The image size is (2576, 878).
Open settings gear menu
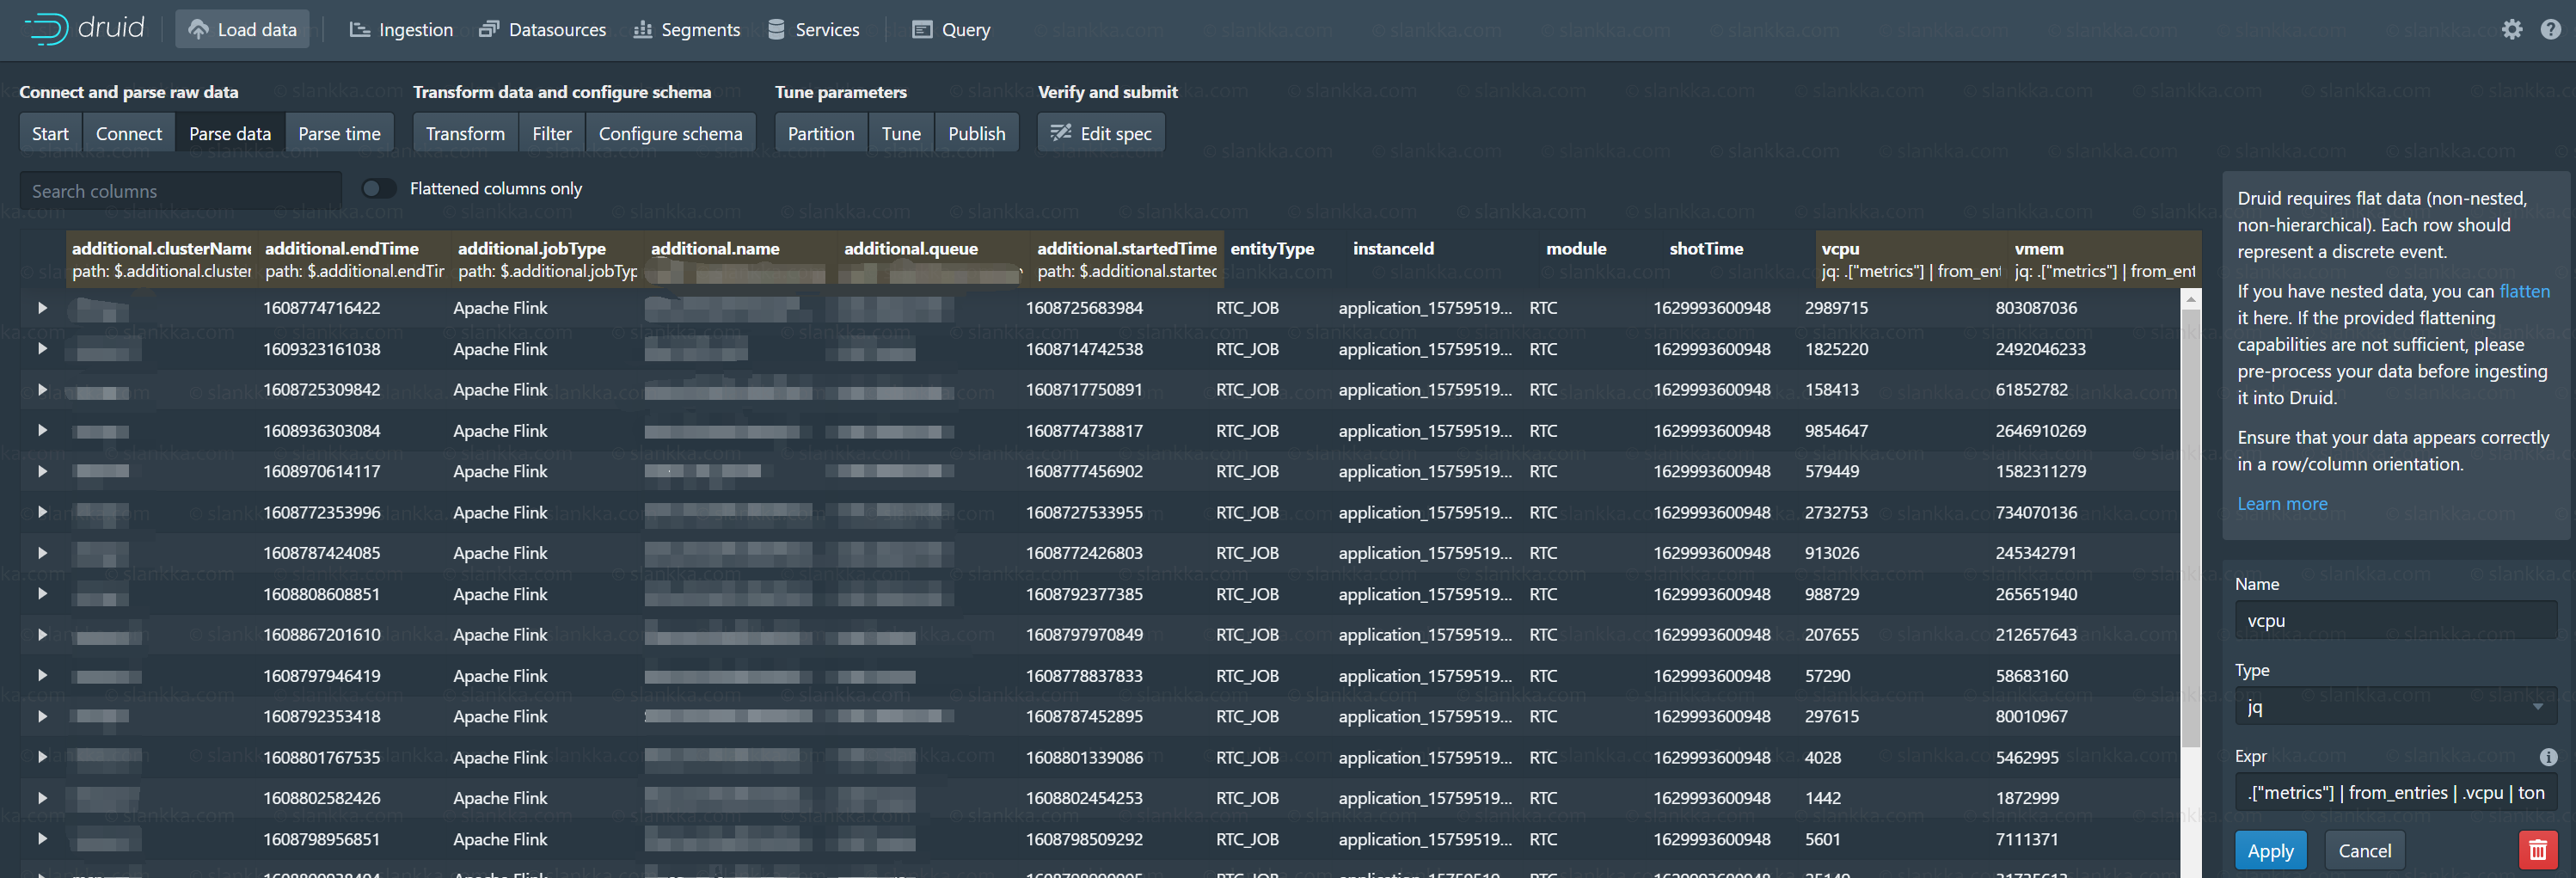click(2511, 29)
